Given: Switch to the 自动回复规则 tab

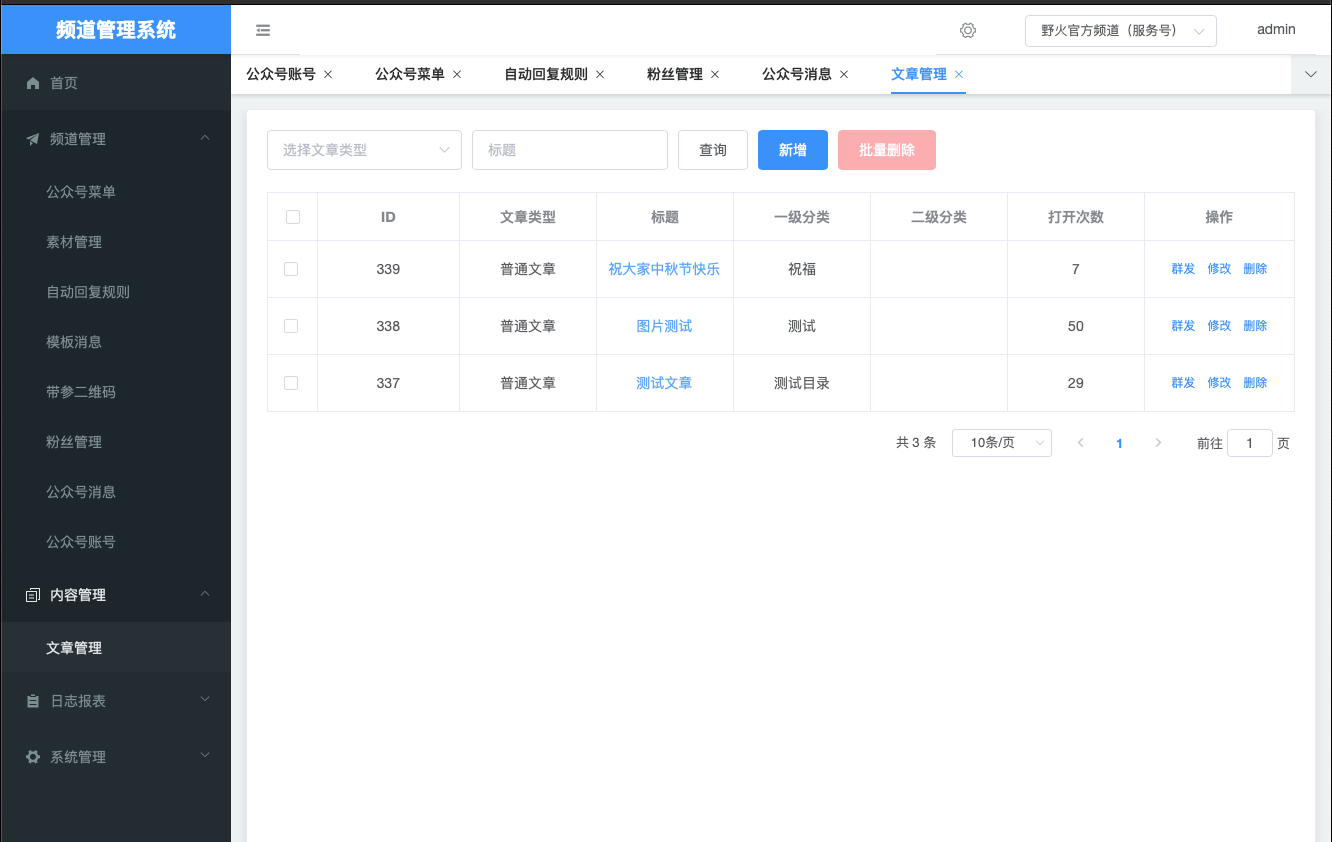Looking at the screenshot, I should (x=545, y=74).
